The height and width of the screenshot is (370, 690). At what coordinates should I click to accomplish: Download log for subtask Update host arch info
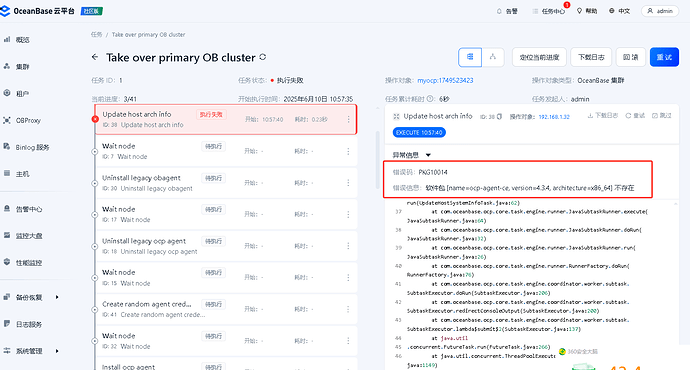click(603, 116)
